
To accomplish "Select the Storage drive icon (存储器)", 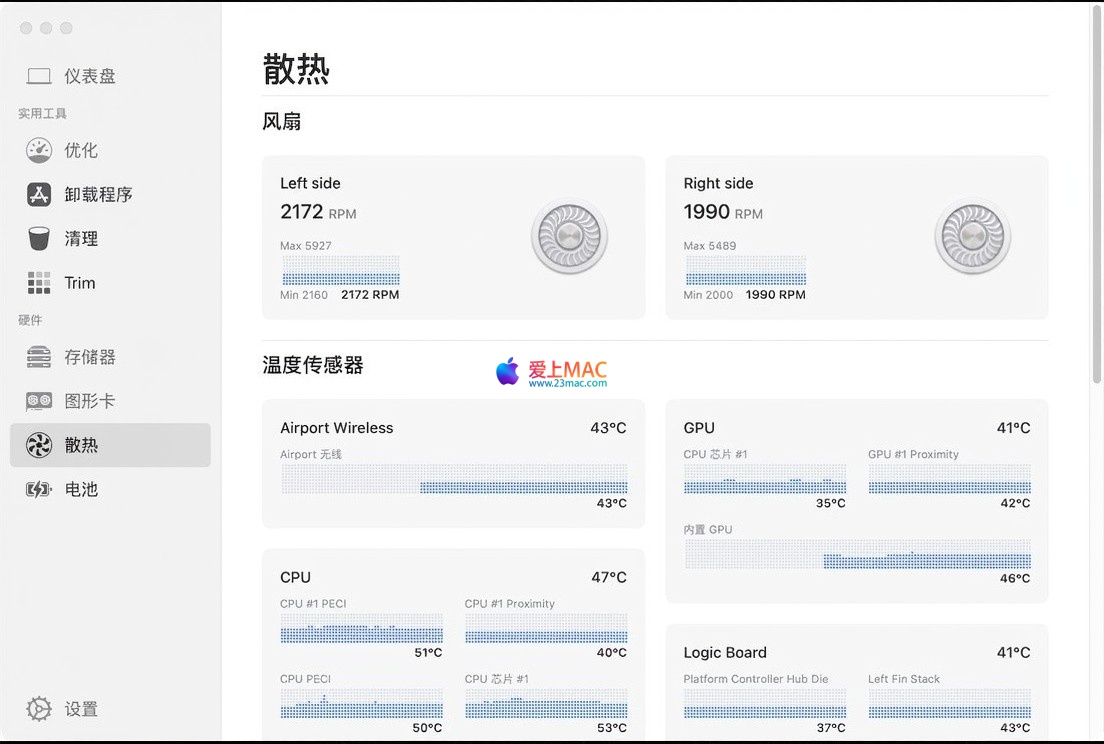I will coord(39,357).
